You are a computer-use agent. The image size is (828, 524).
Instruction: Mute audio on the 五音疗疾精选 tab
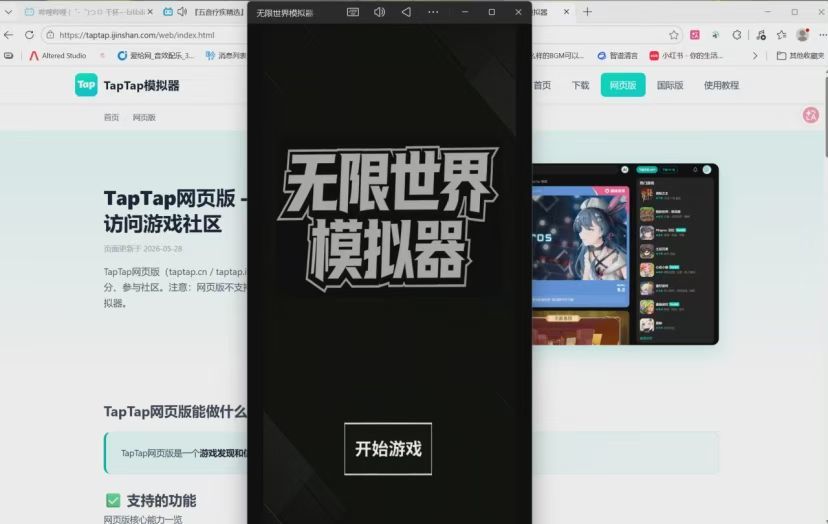click(x=182, y=12)
